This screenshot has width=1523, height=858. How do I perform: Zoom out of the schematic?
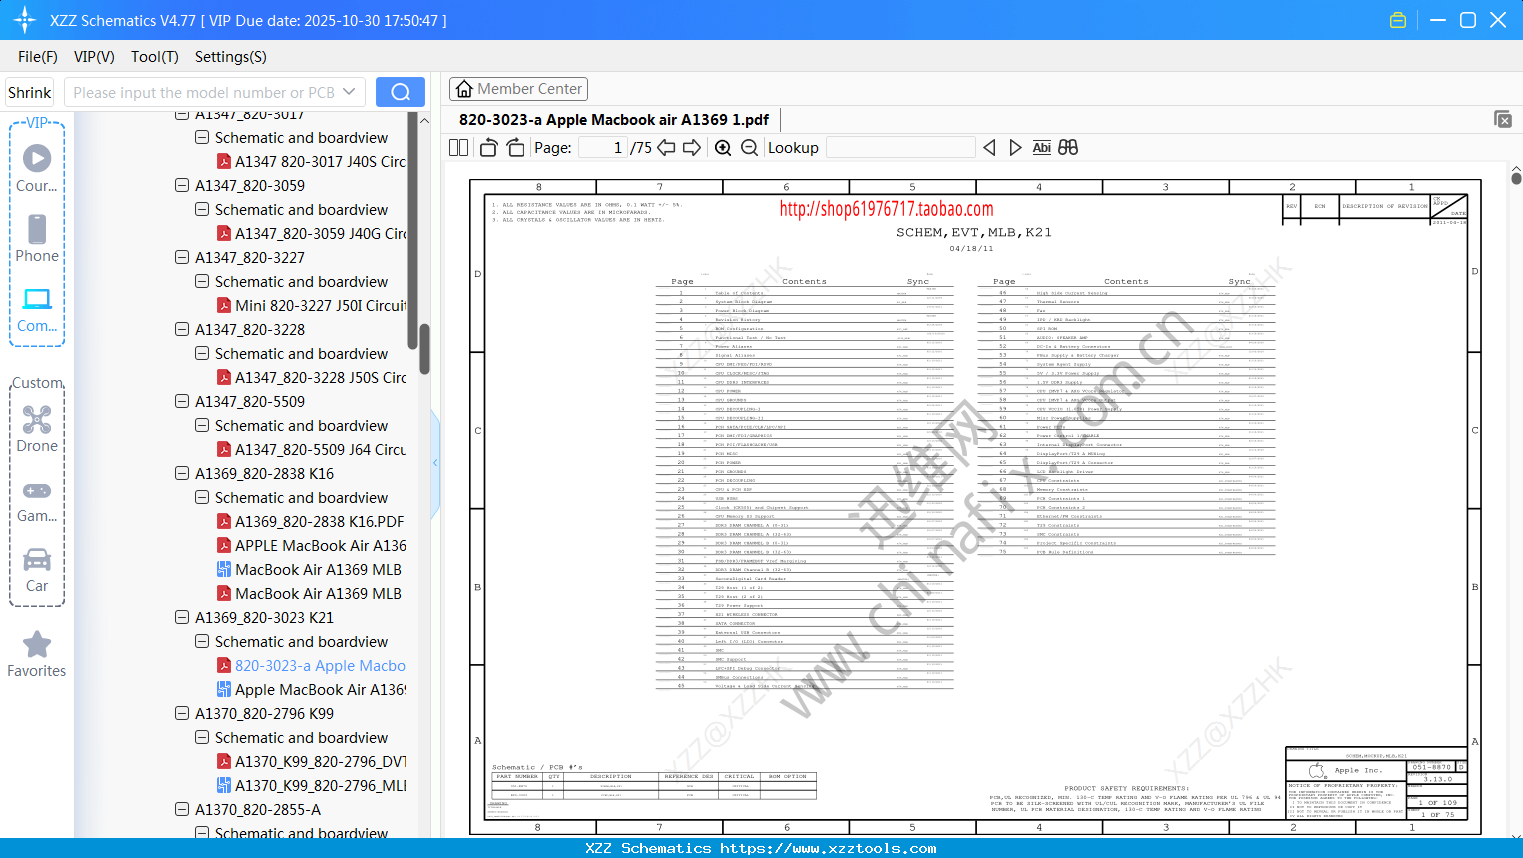point(749,148)
